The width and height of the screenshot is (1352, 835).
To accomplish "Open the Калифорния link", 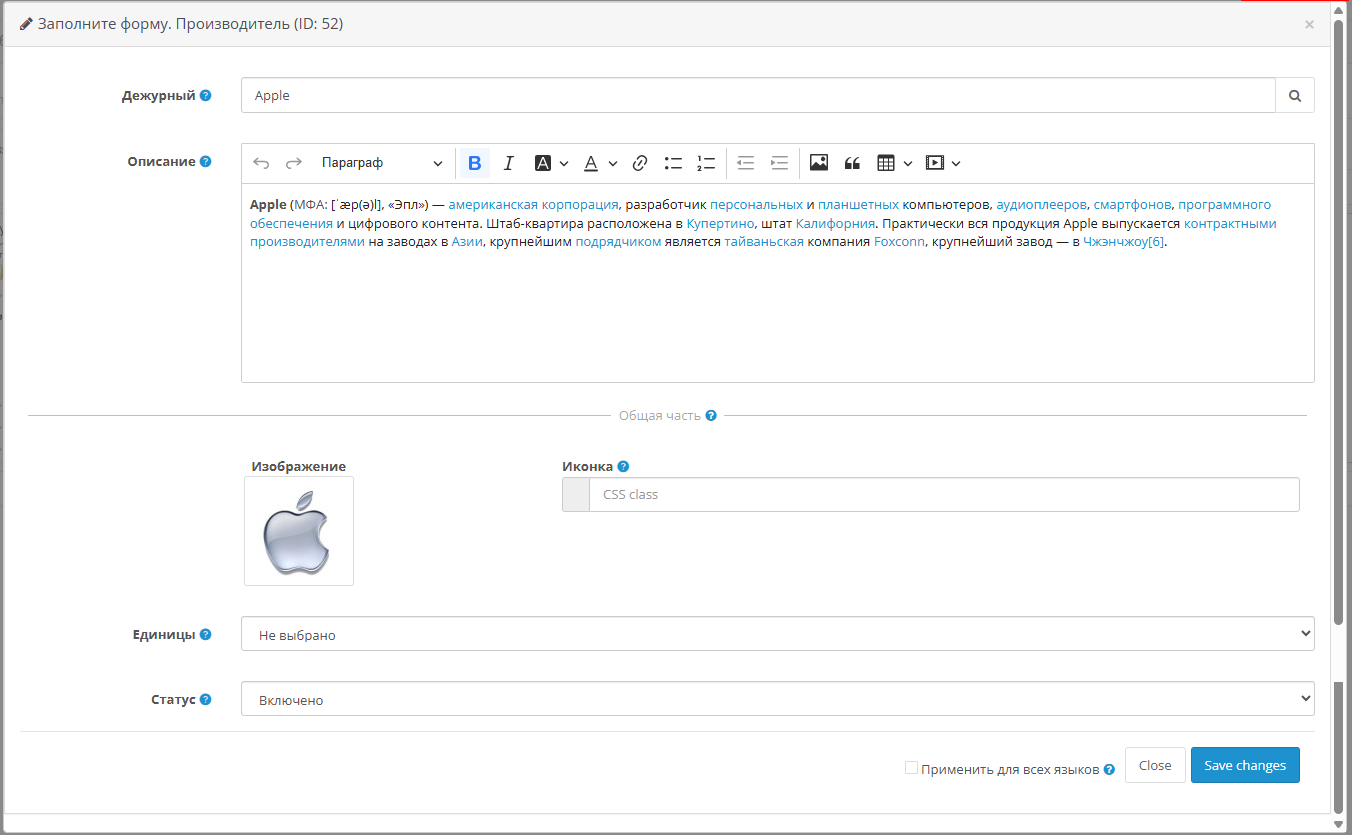I will [835, 224].
